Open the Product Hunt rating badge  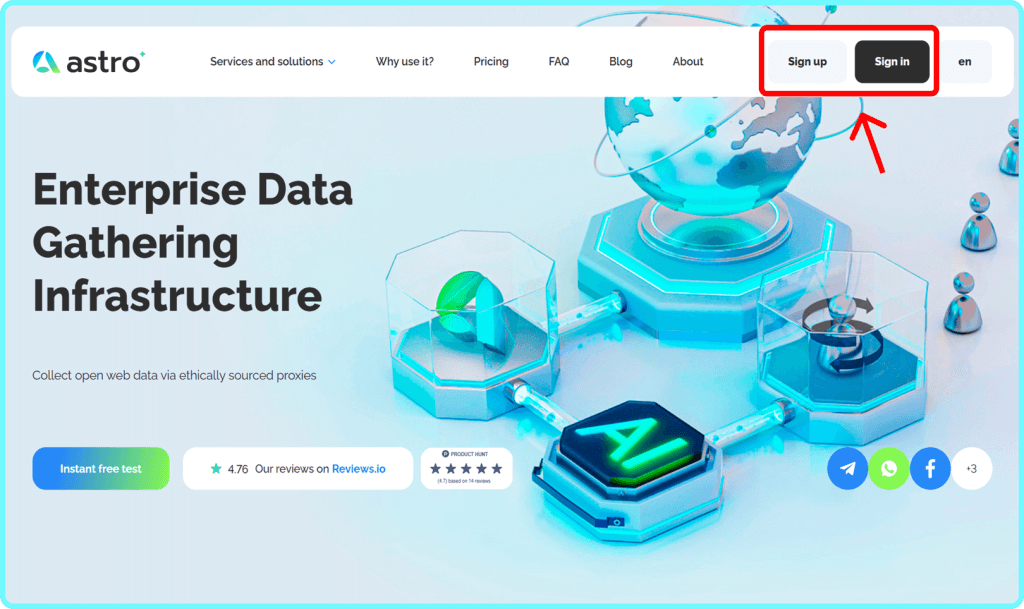tap(466, 468)
